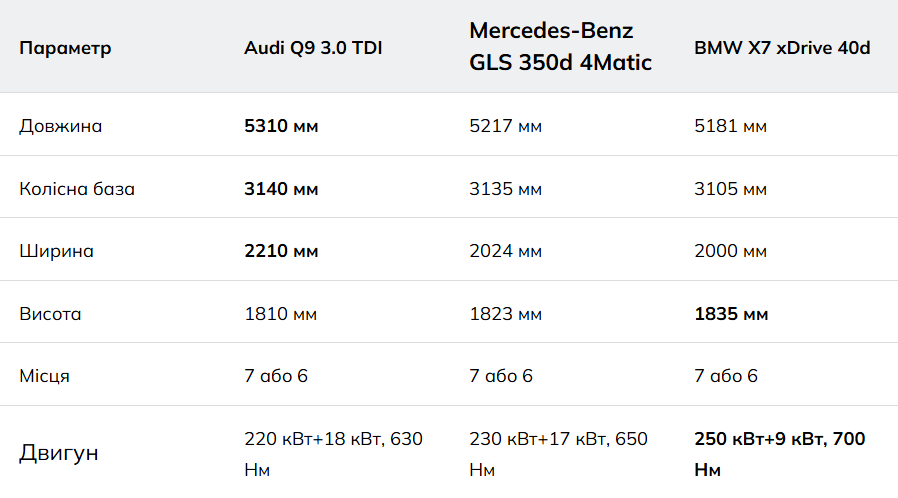Click the 3105 мм BMW wheelbase cell
Image resolution: width=898 pixels, height=498 pixels.
[x=731, y=189]
